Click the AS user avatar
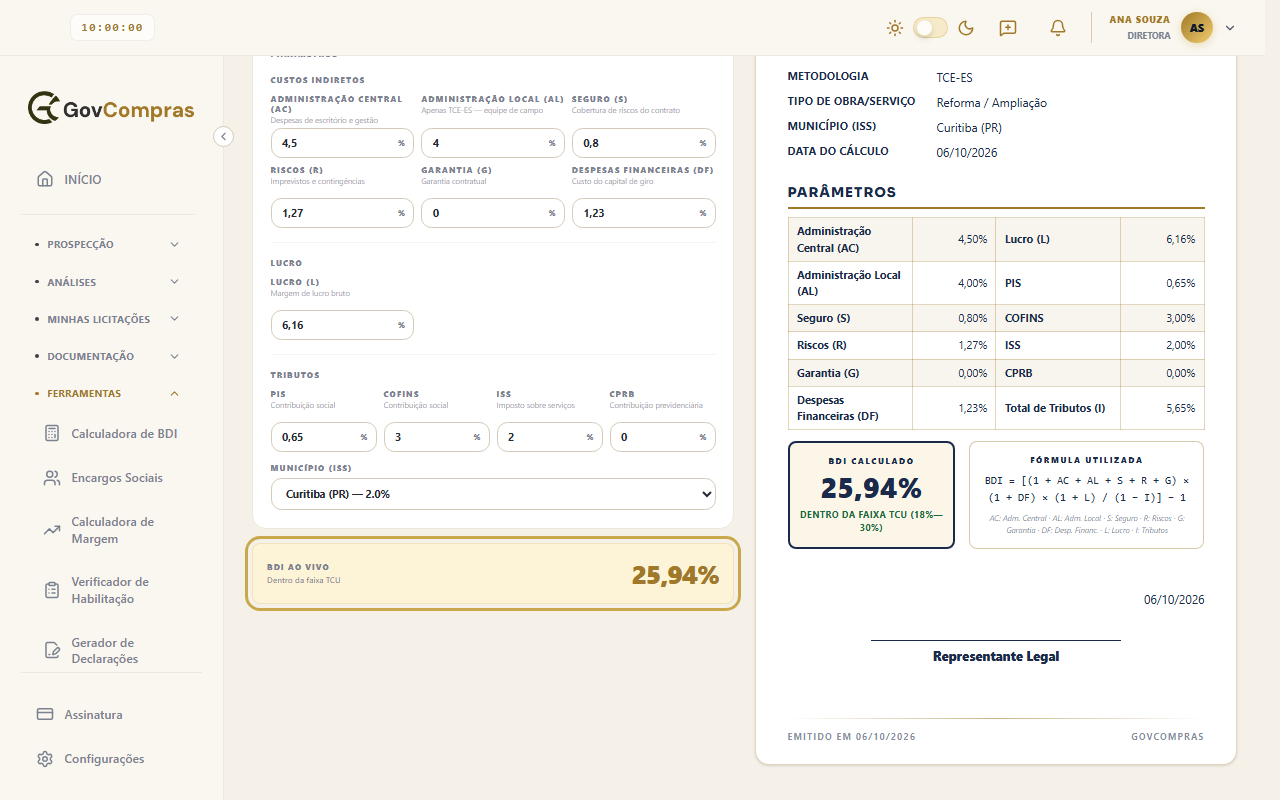This screenshot has width=1280, height=800. 1197,28
